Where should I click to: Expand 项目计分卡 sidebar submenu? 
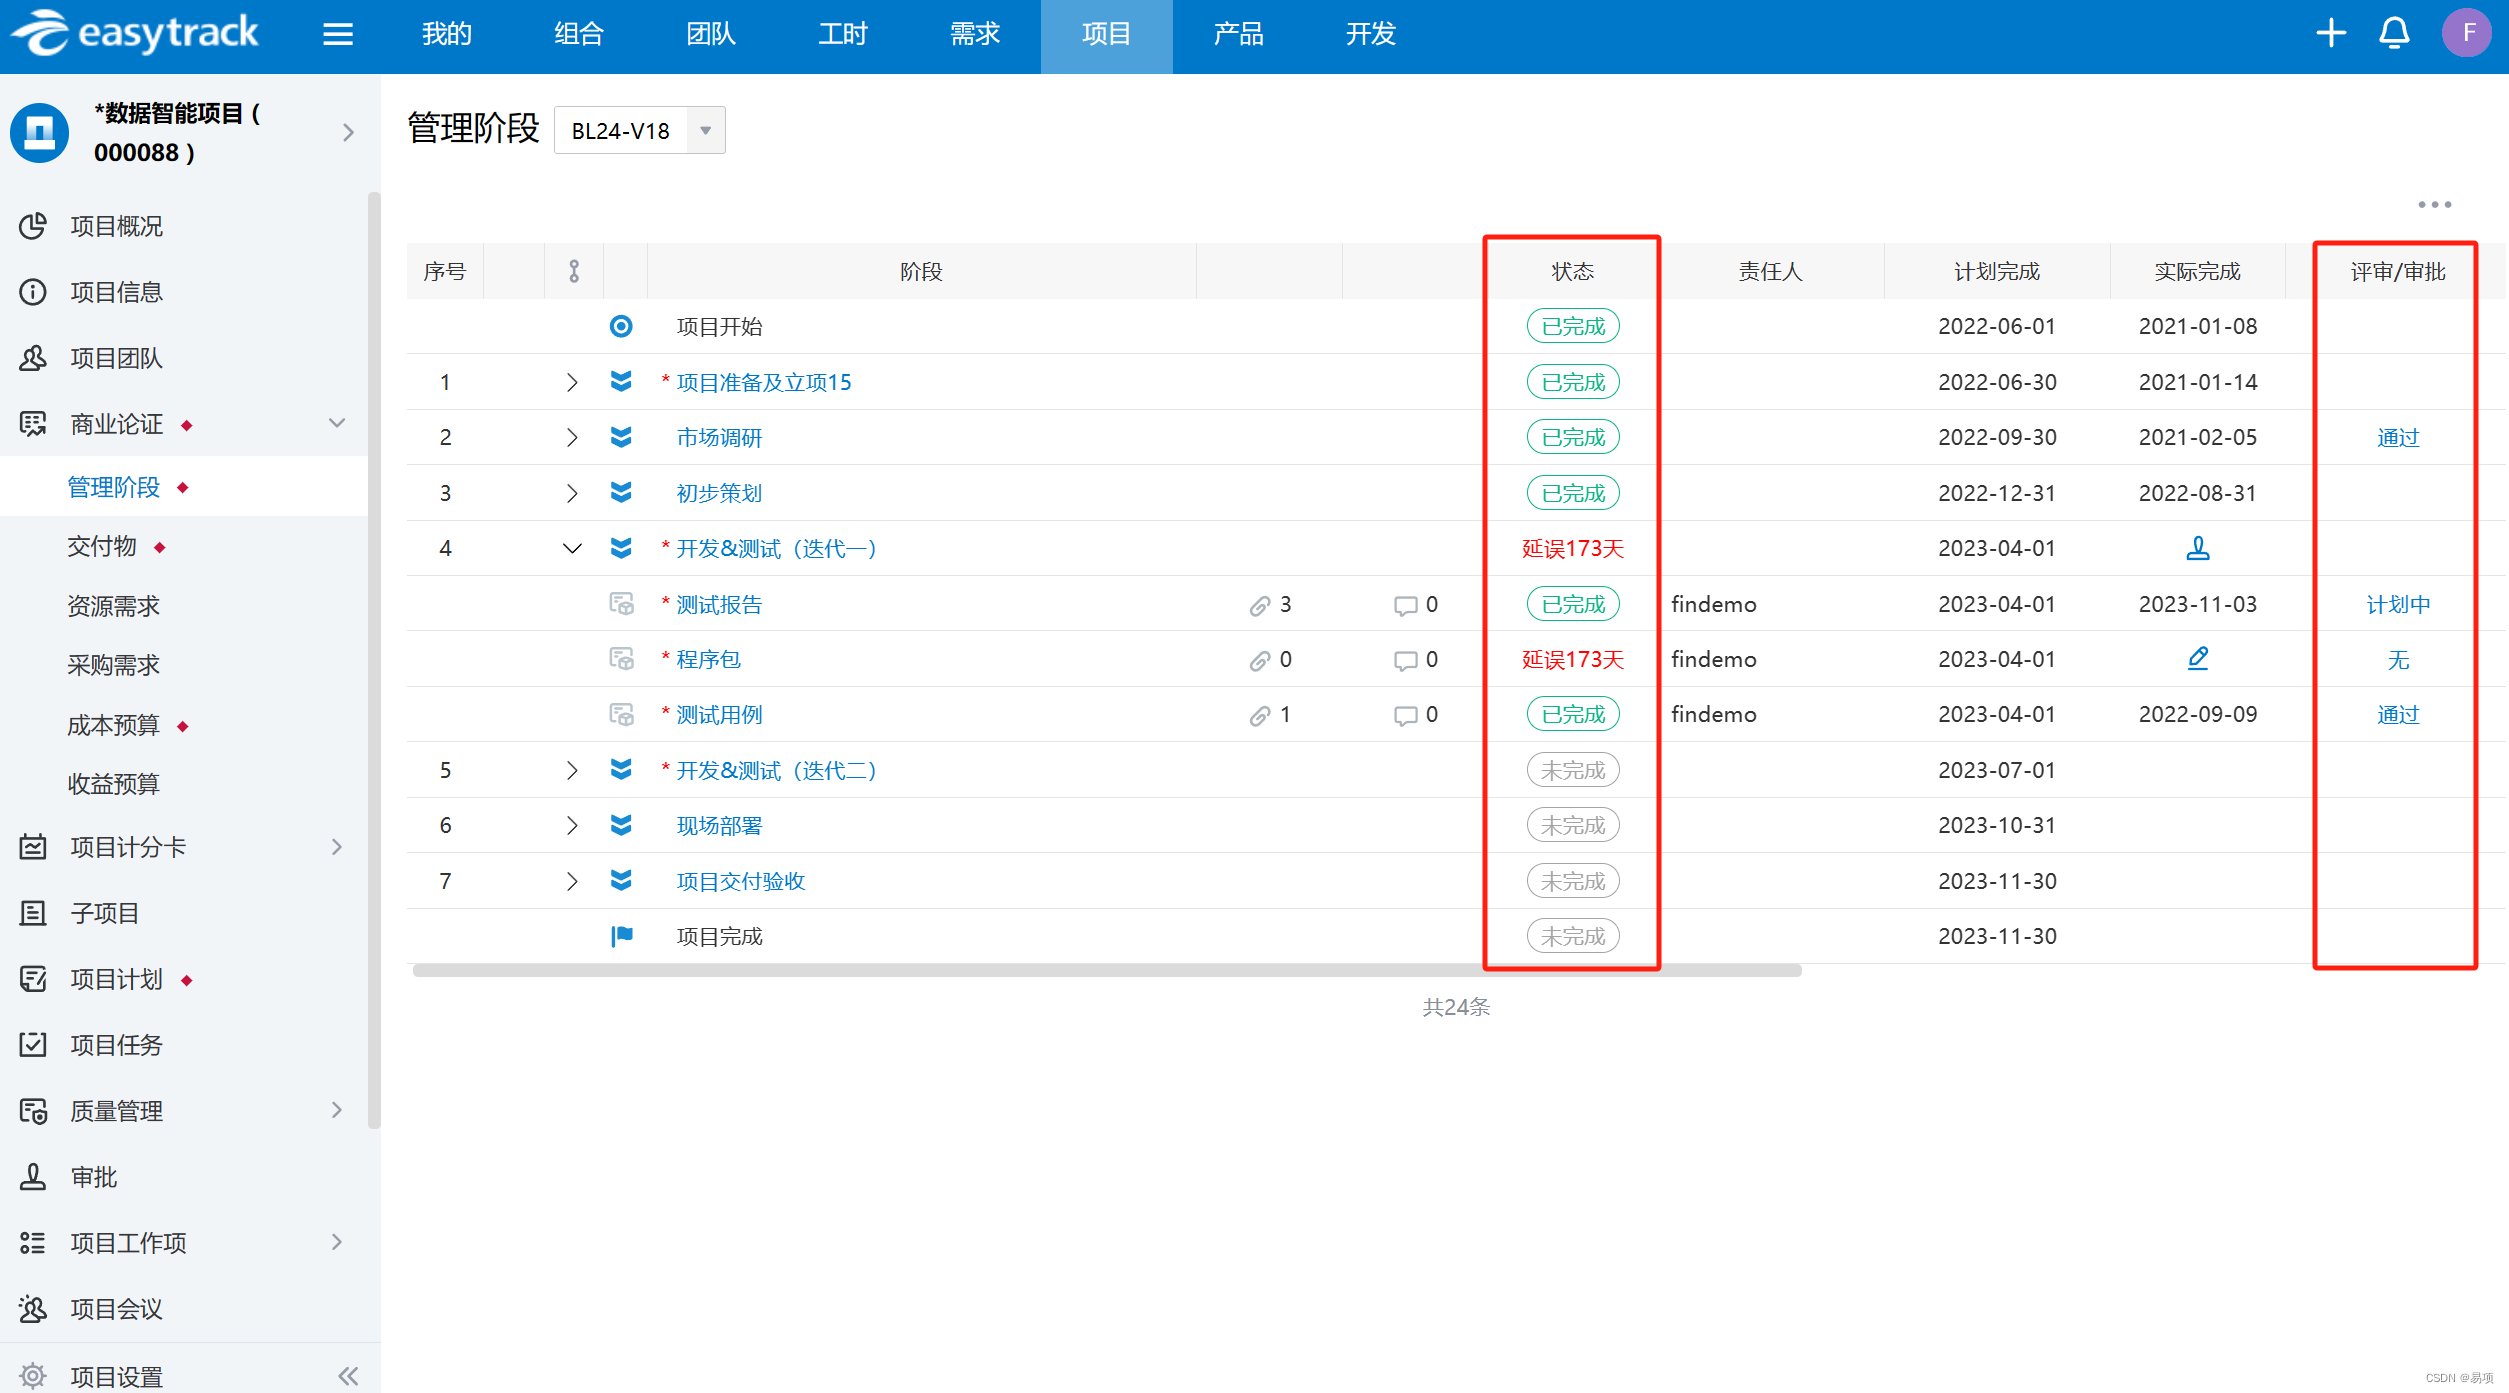click(337, 847)
